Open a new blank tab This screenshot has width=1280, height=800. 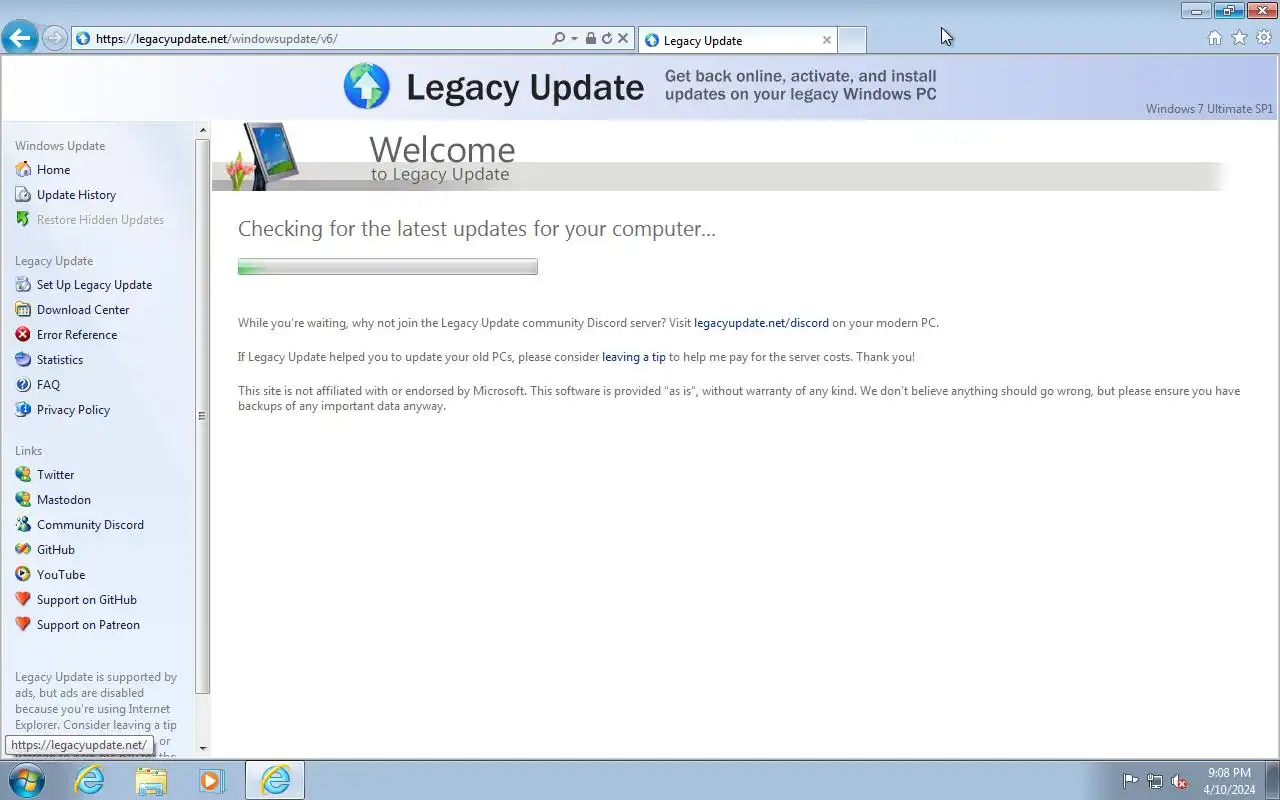point(852,40)
